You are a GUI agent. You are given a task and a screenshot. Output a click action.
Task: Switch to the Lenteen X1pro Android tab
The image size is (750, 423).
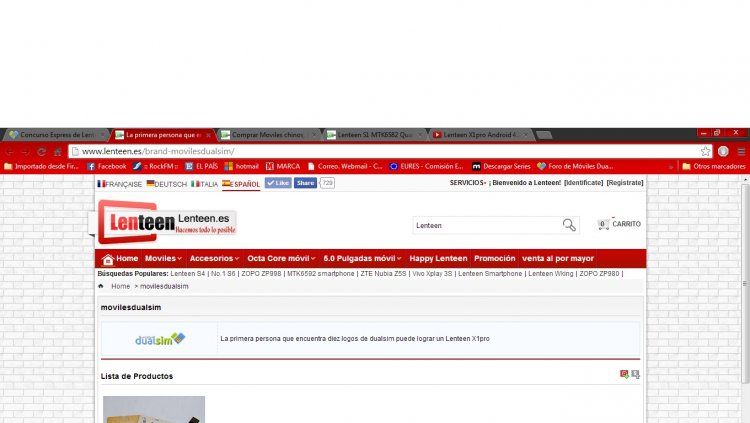[x=480, y=135]
